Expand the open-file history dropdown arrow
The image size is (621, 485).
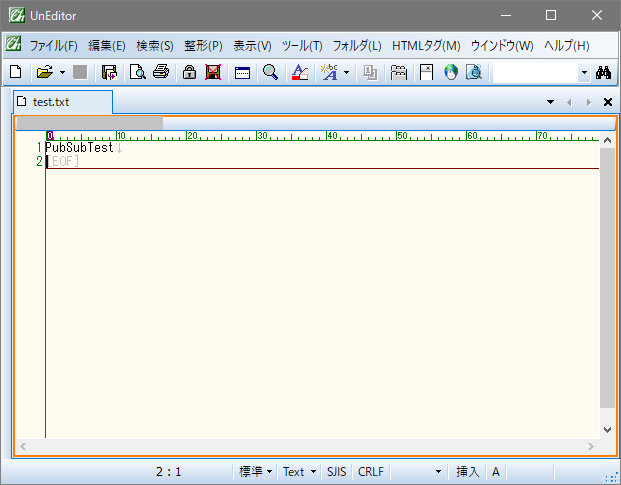(62, 72)
